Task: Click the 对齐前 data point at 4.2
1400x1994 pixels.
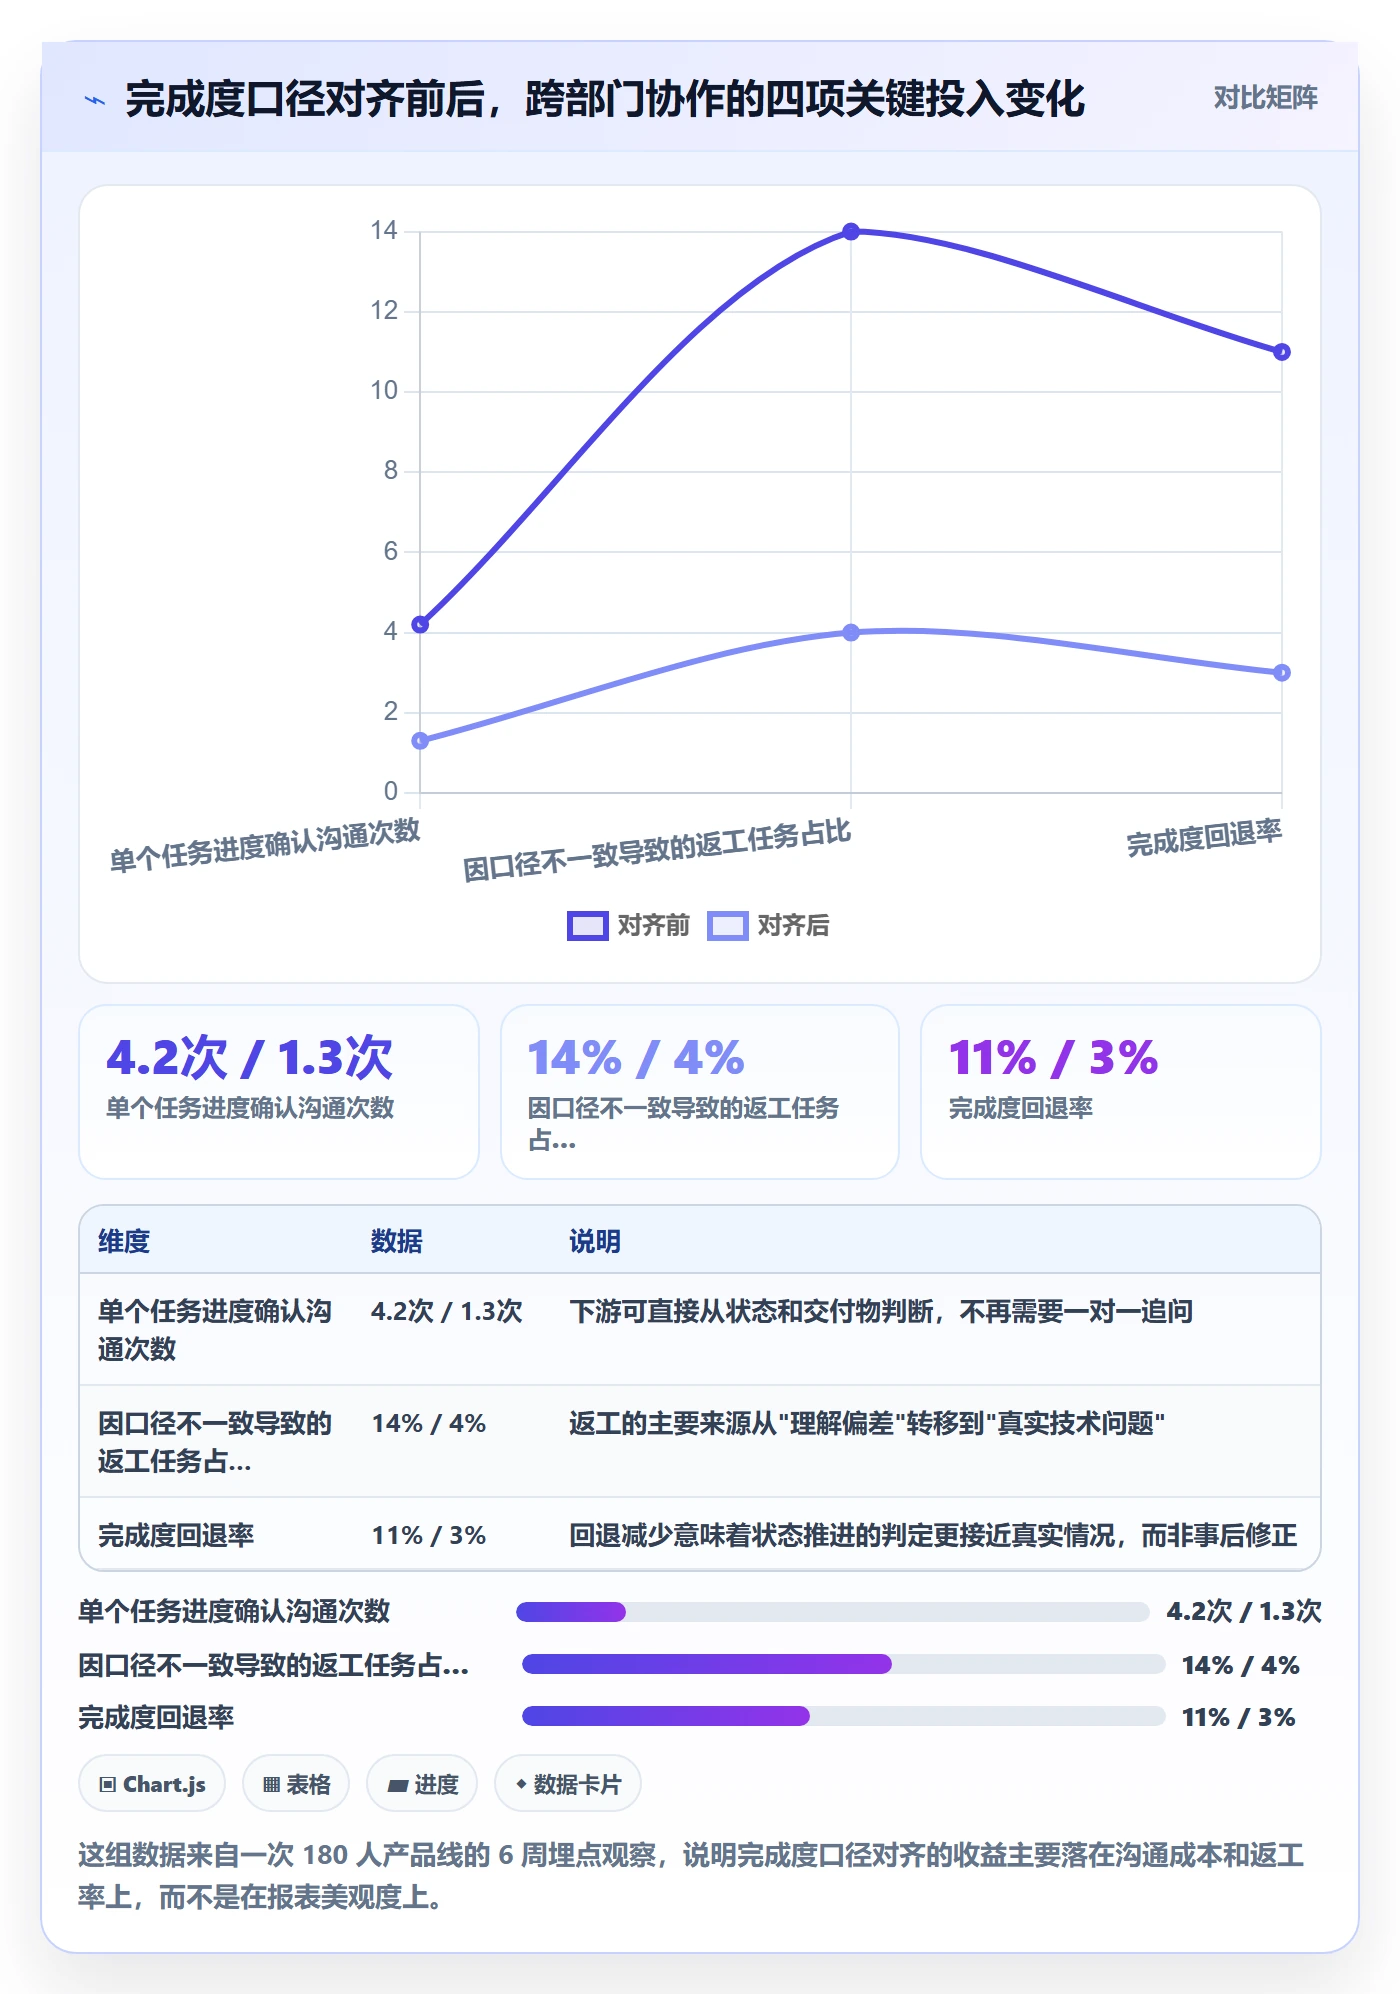Action: (420, 624)
